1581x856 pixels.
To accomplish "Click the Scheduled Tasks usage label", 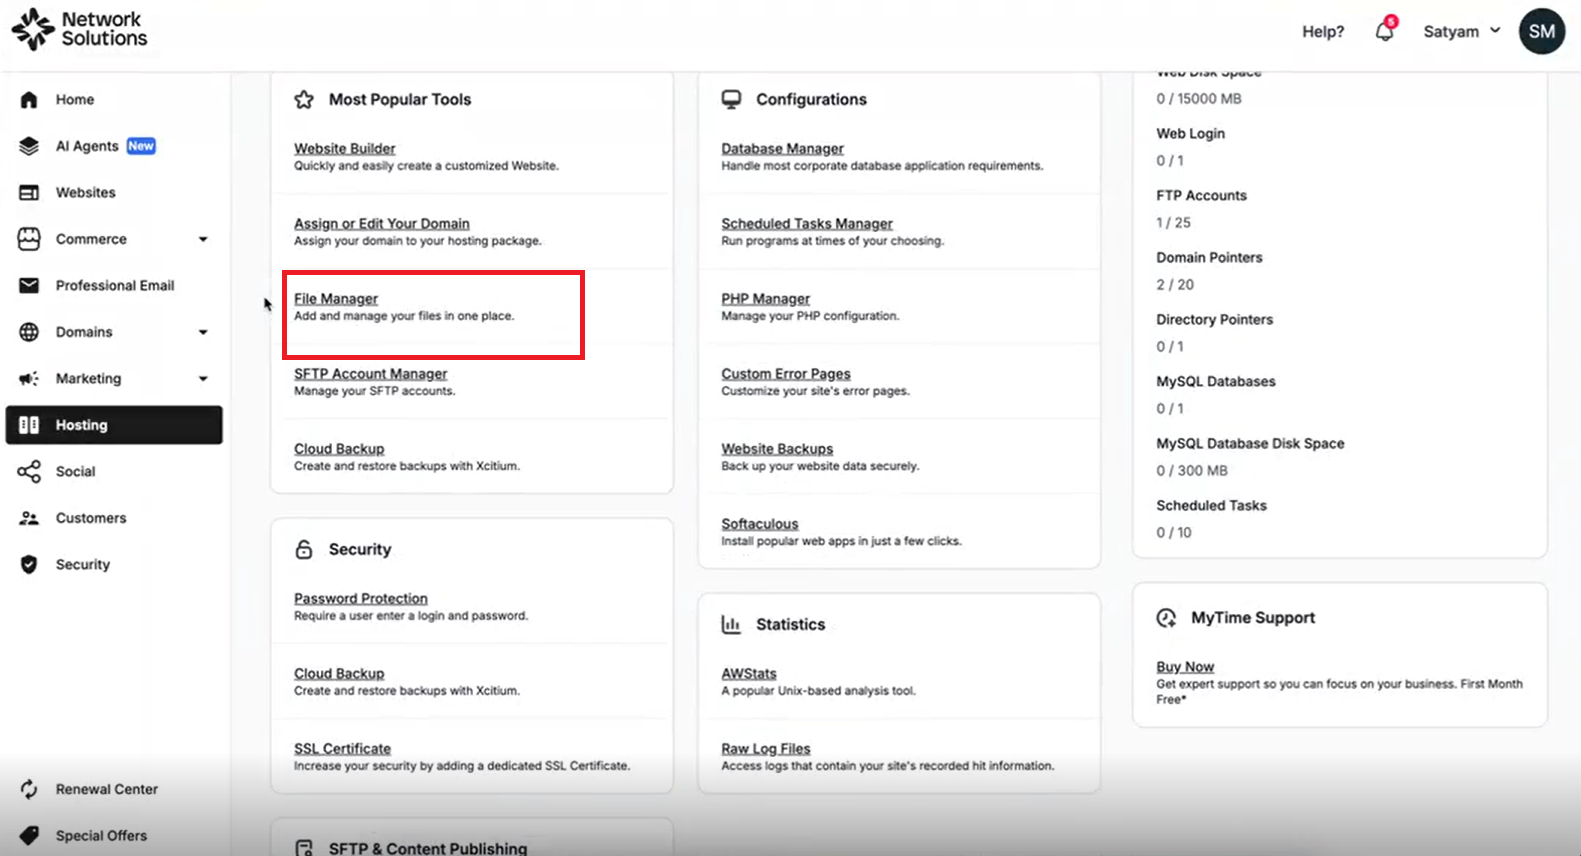I will pyautogui.click(x=1211, y=505).
